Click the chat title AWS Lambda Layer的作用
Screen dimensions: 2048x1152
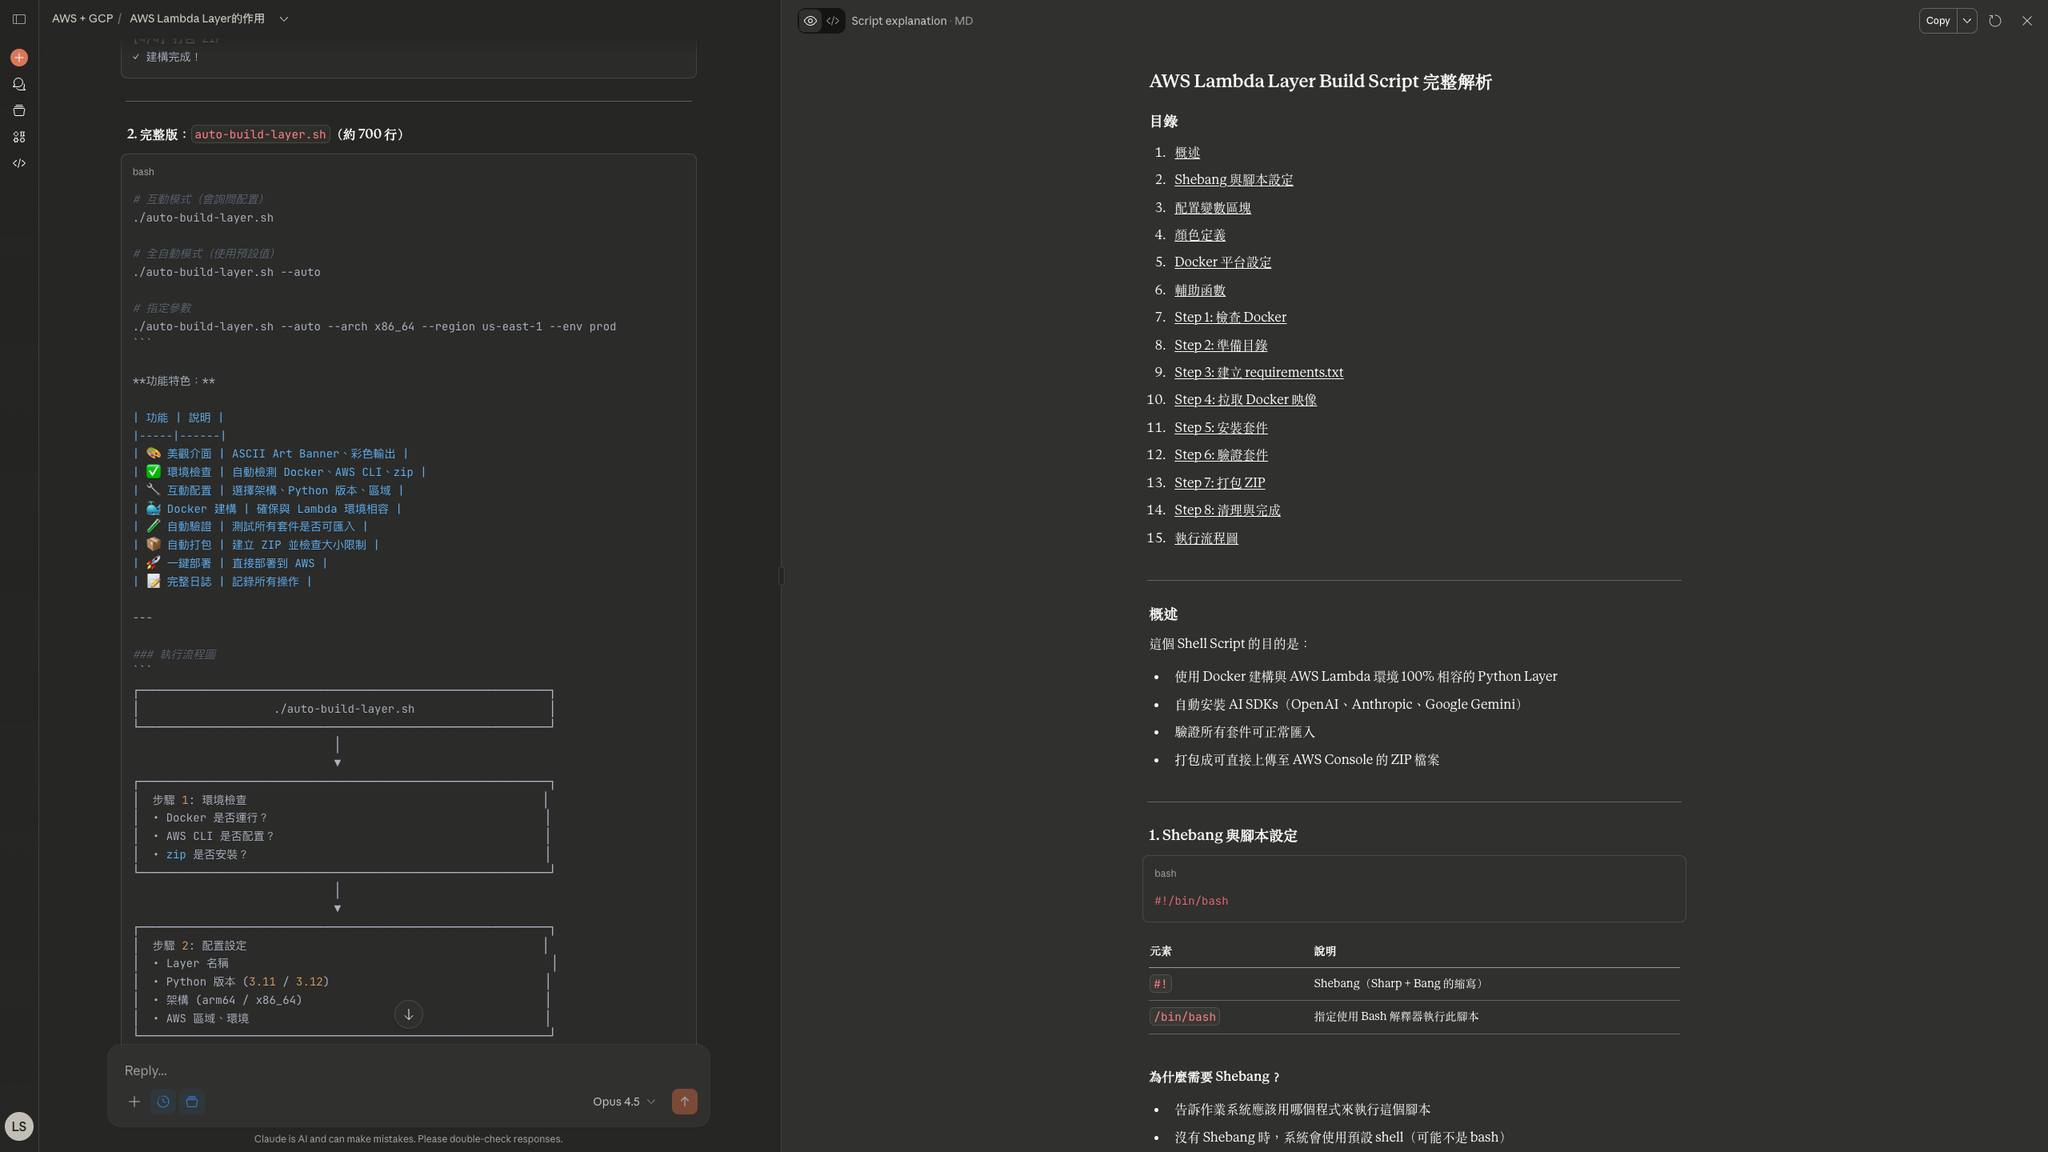pyautogui.click(x=197, y=19)
